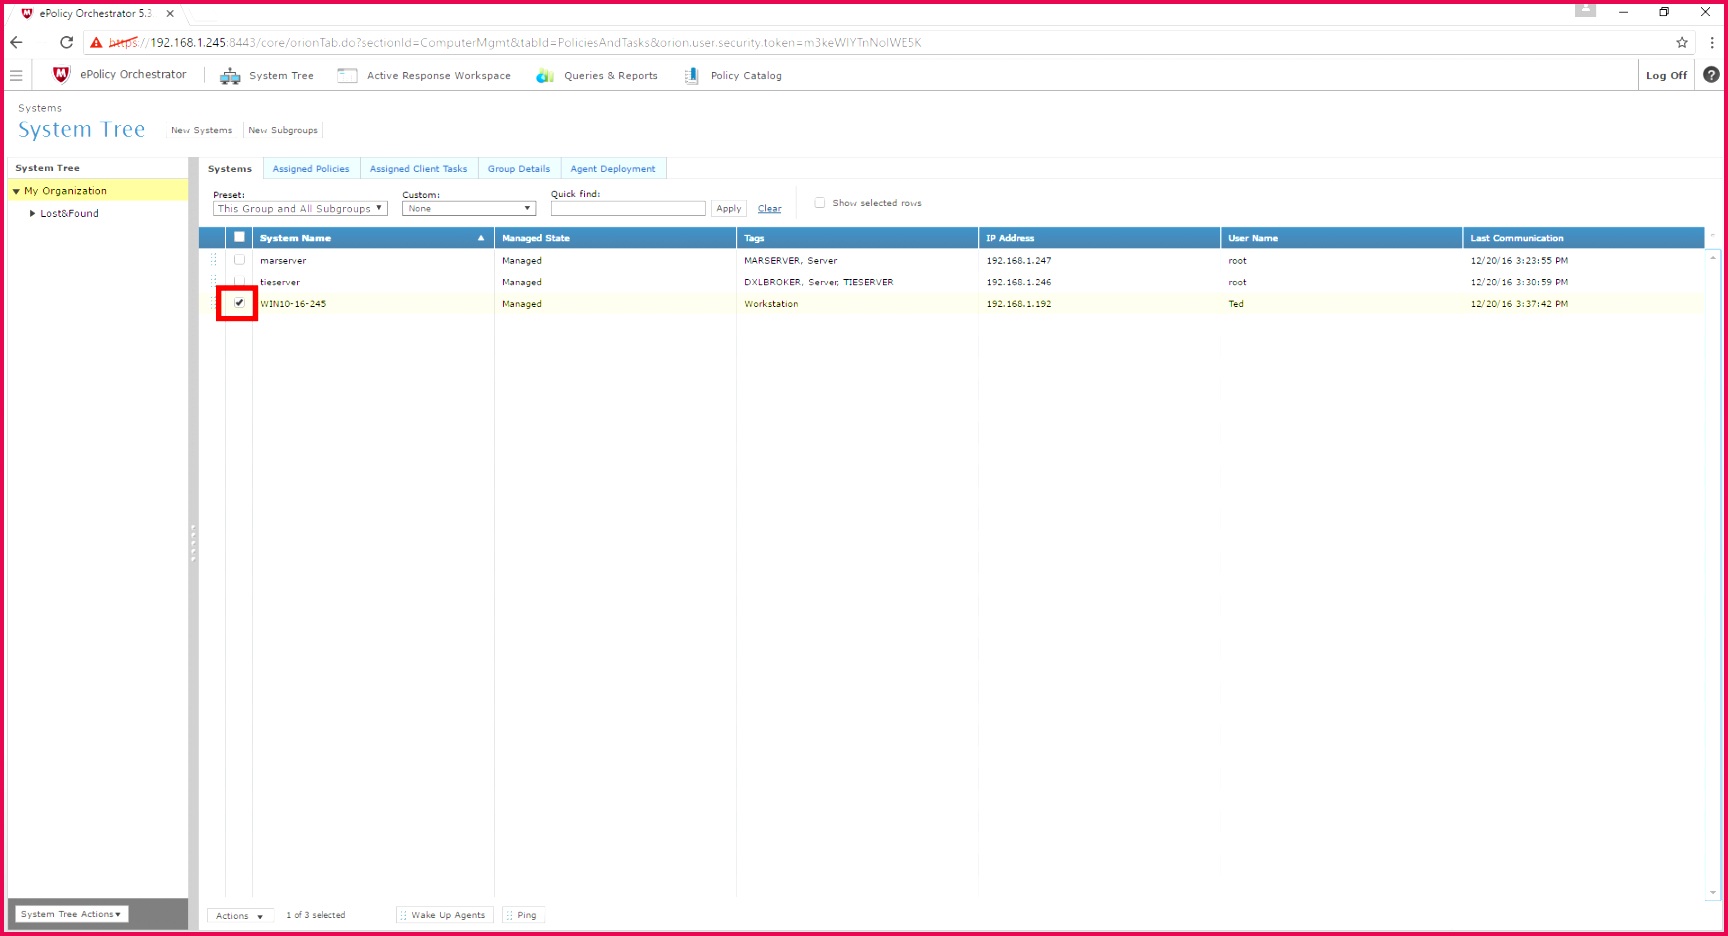This screenshot has width=1728, height=936.
Task: Click the McAfee shield logo
Action: coord(61,75)
